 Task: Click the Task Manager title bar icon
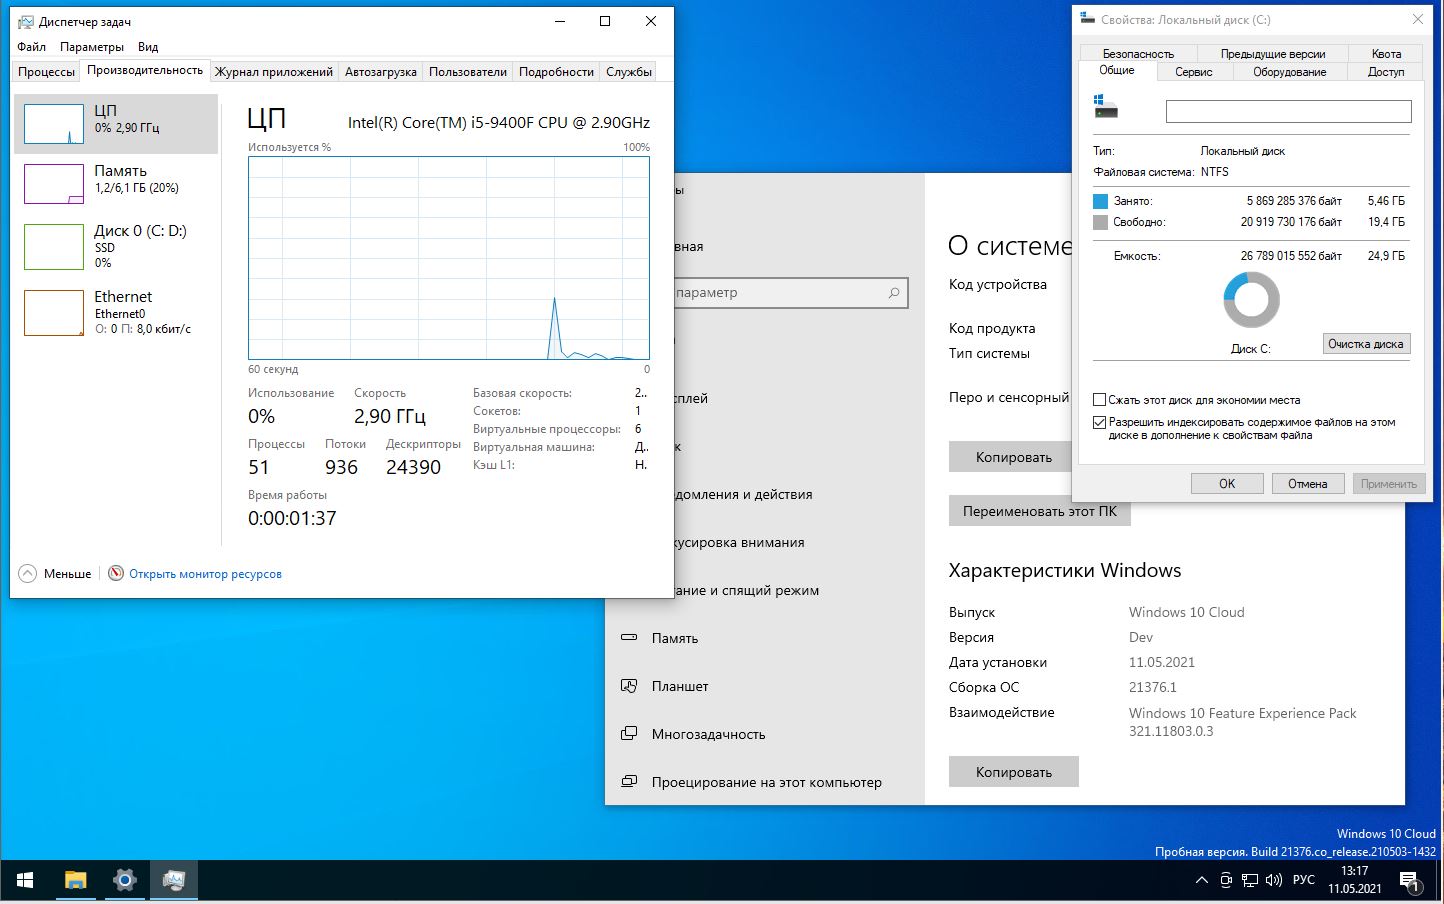tap(25, 21)
